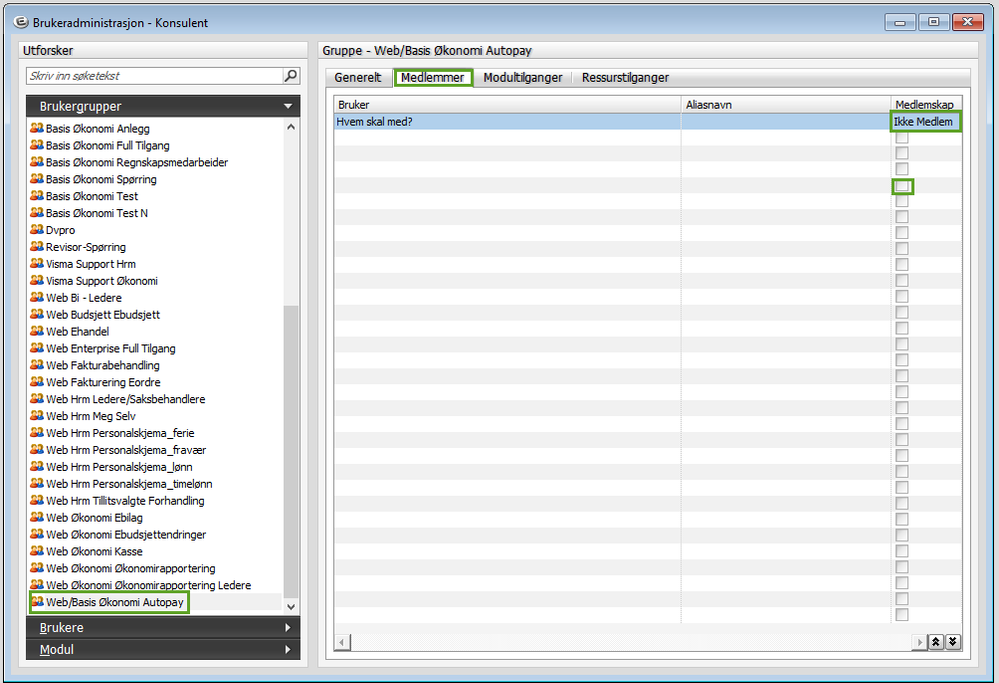Click group icon beside Basis Økonomi Full Tilgang
This screenshot has height=683, width=999.
[x=37, y=145]
